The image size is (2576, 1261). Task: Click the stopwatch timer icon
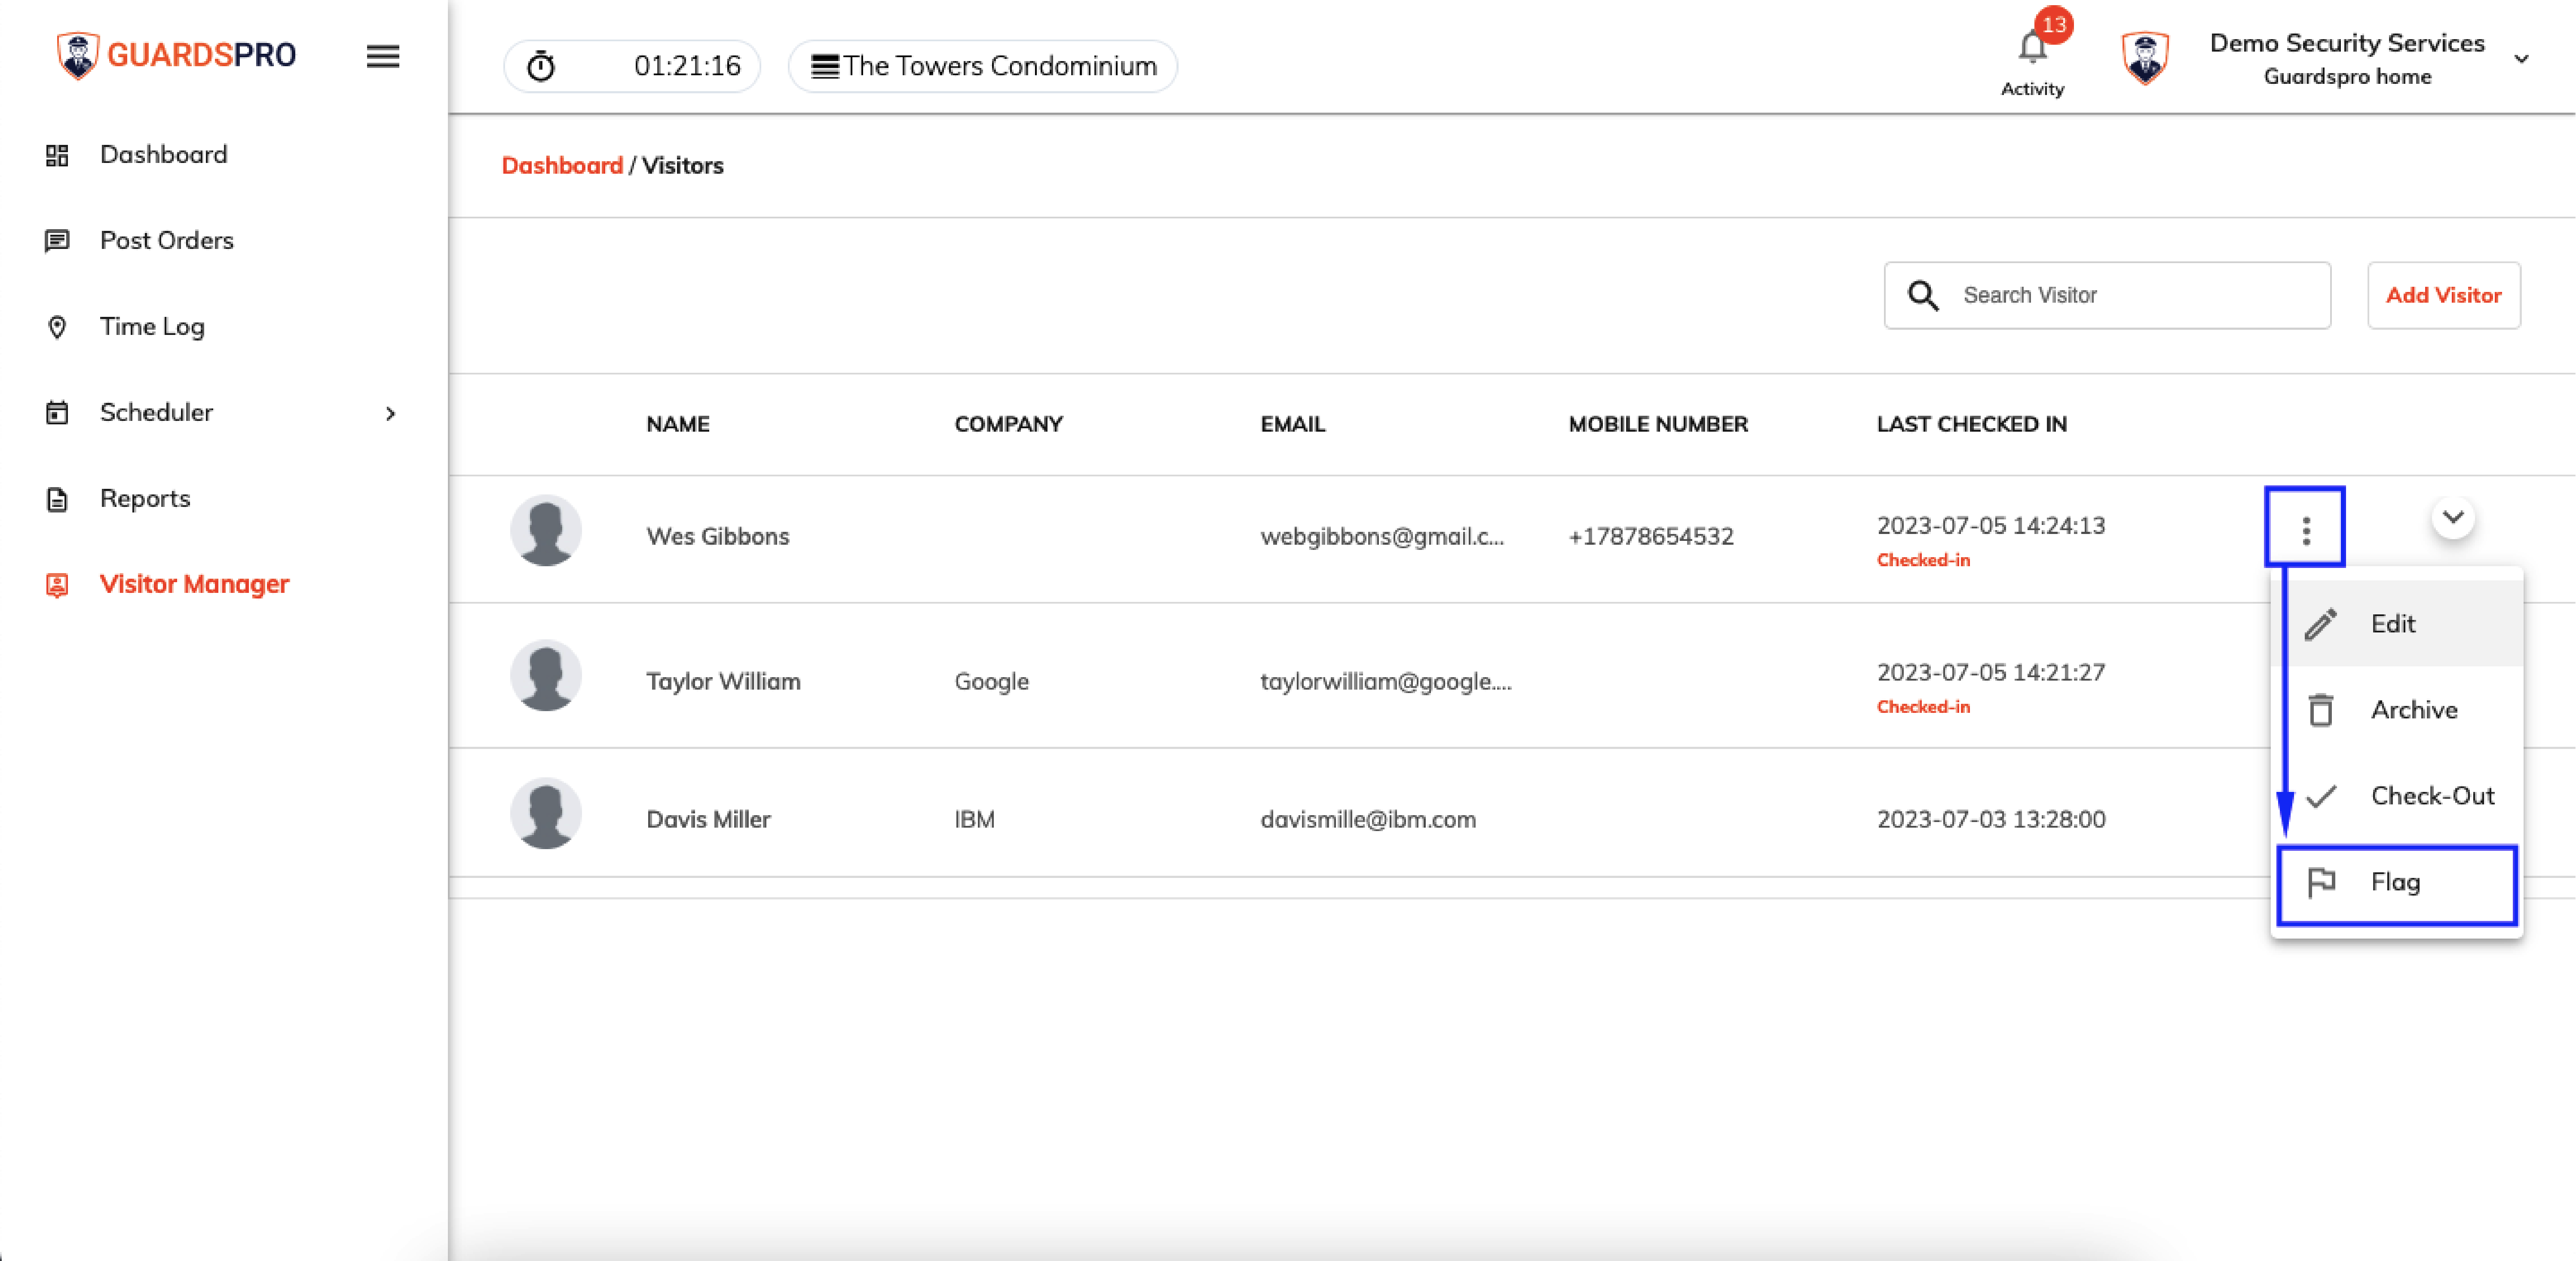pos(541,66)
